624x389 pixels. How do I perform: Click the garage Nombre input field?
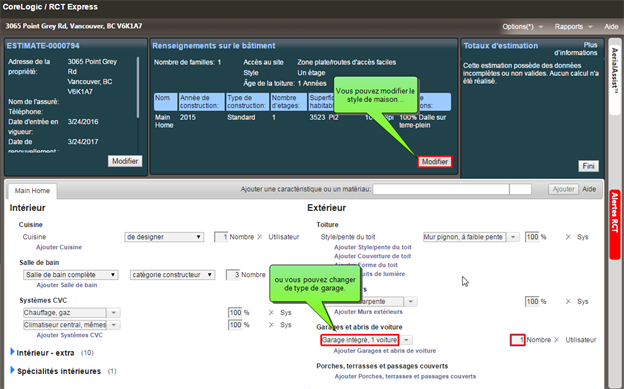(518, 340)
